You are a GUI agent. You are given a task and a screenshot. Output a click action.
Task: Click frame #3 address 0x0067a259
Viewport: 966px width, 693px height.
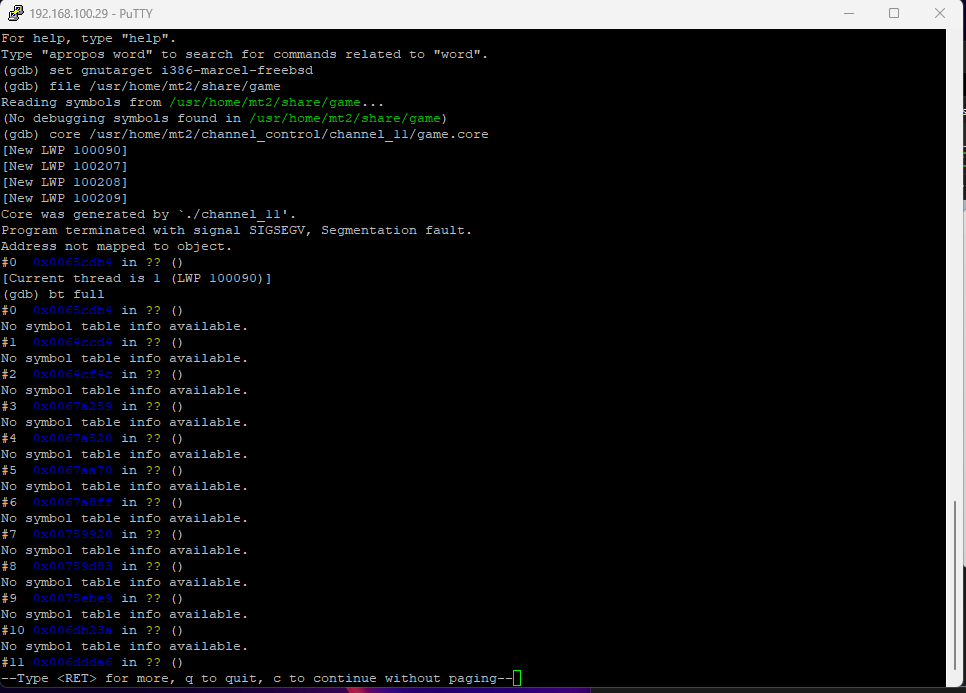(x=73, y=407)
